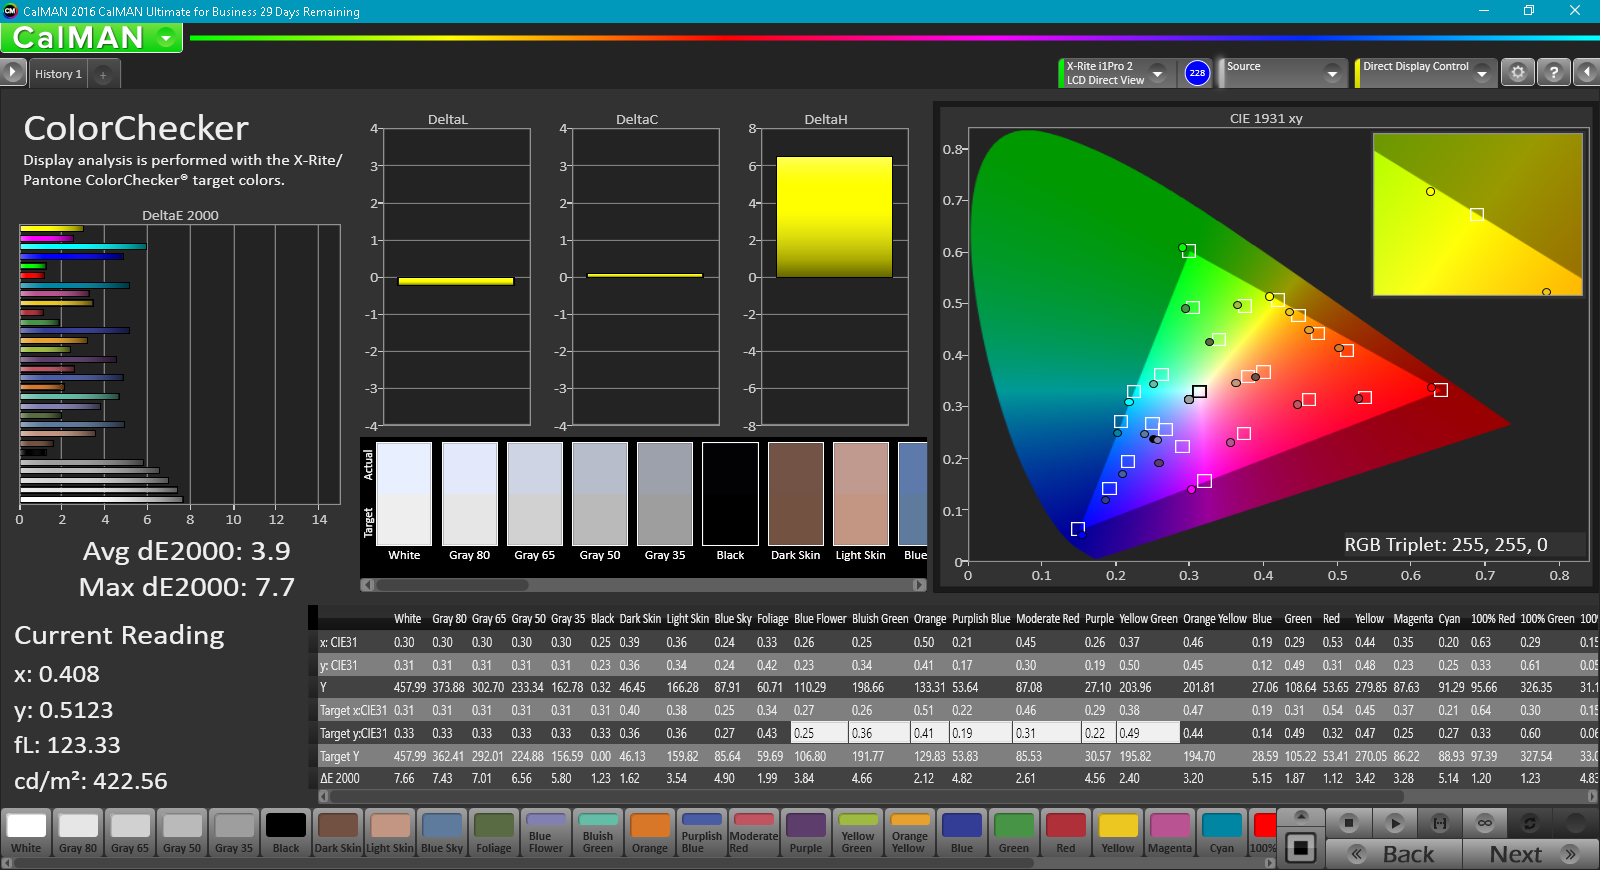
Task: Open the X-Rite i1Pro 2 meter dropdown
Action: [1157, 73]
